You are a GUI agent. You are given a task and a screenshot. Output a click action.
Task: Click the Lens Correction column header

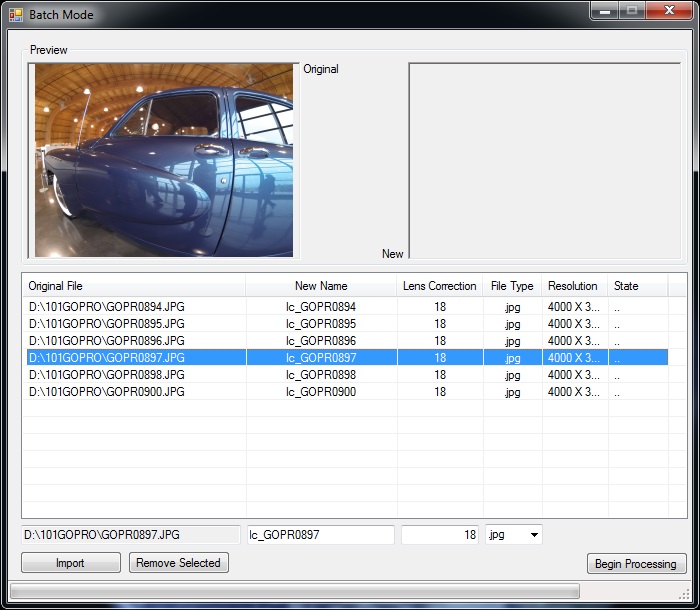point(440,286)
